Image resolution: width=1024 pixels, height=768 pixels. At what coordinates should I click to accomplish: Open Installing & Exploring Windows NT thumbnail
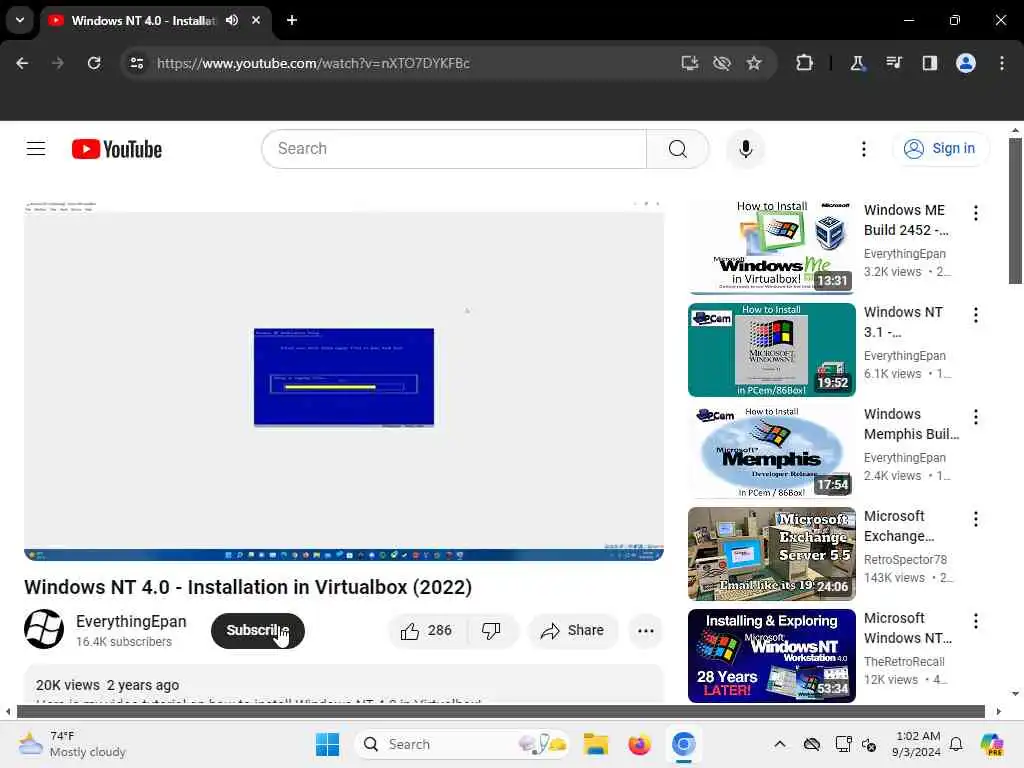(x=771, y=656)
